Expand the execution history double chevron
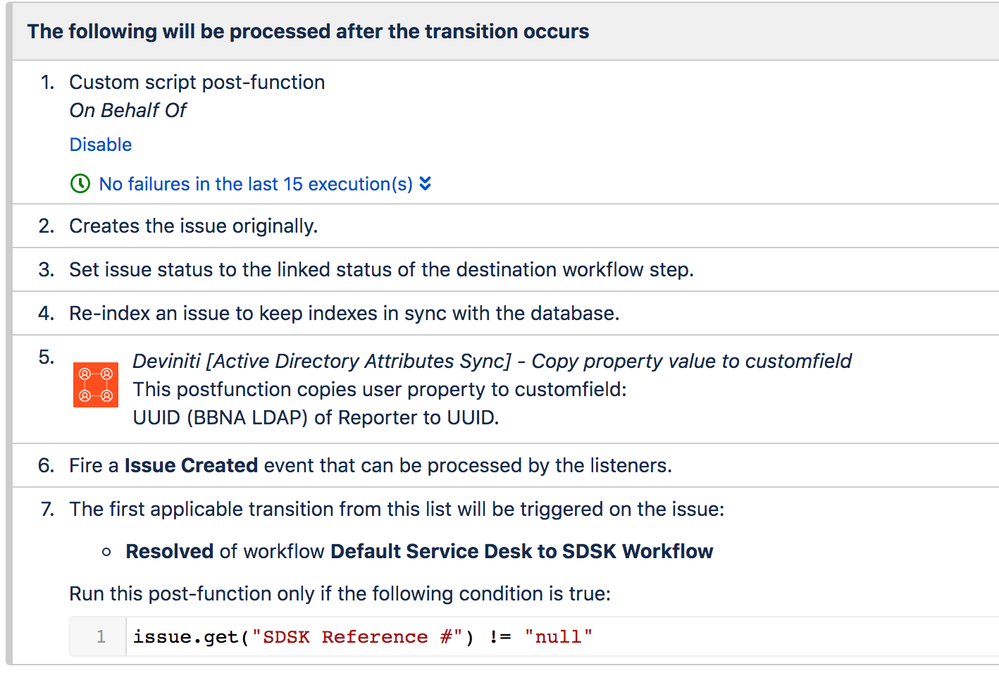 [426, 183]
